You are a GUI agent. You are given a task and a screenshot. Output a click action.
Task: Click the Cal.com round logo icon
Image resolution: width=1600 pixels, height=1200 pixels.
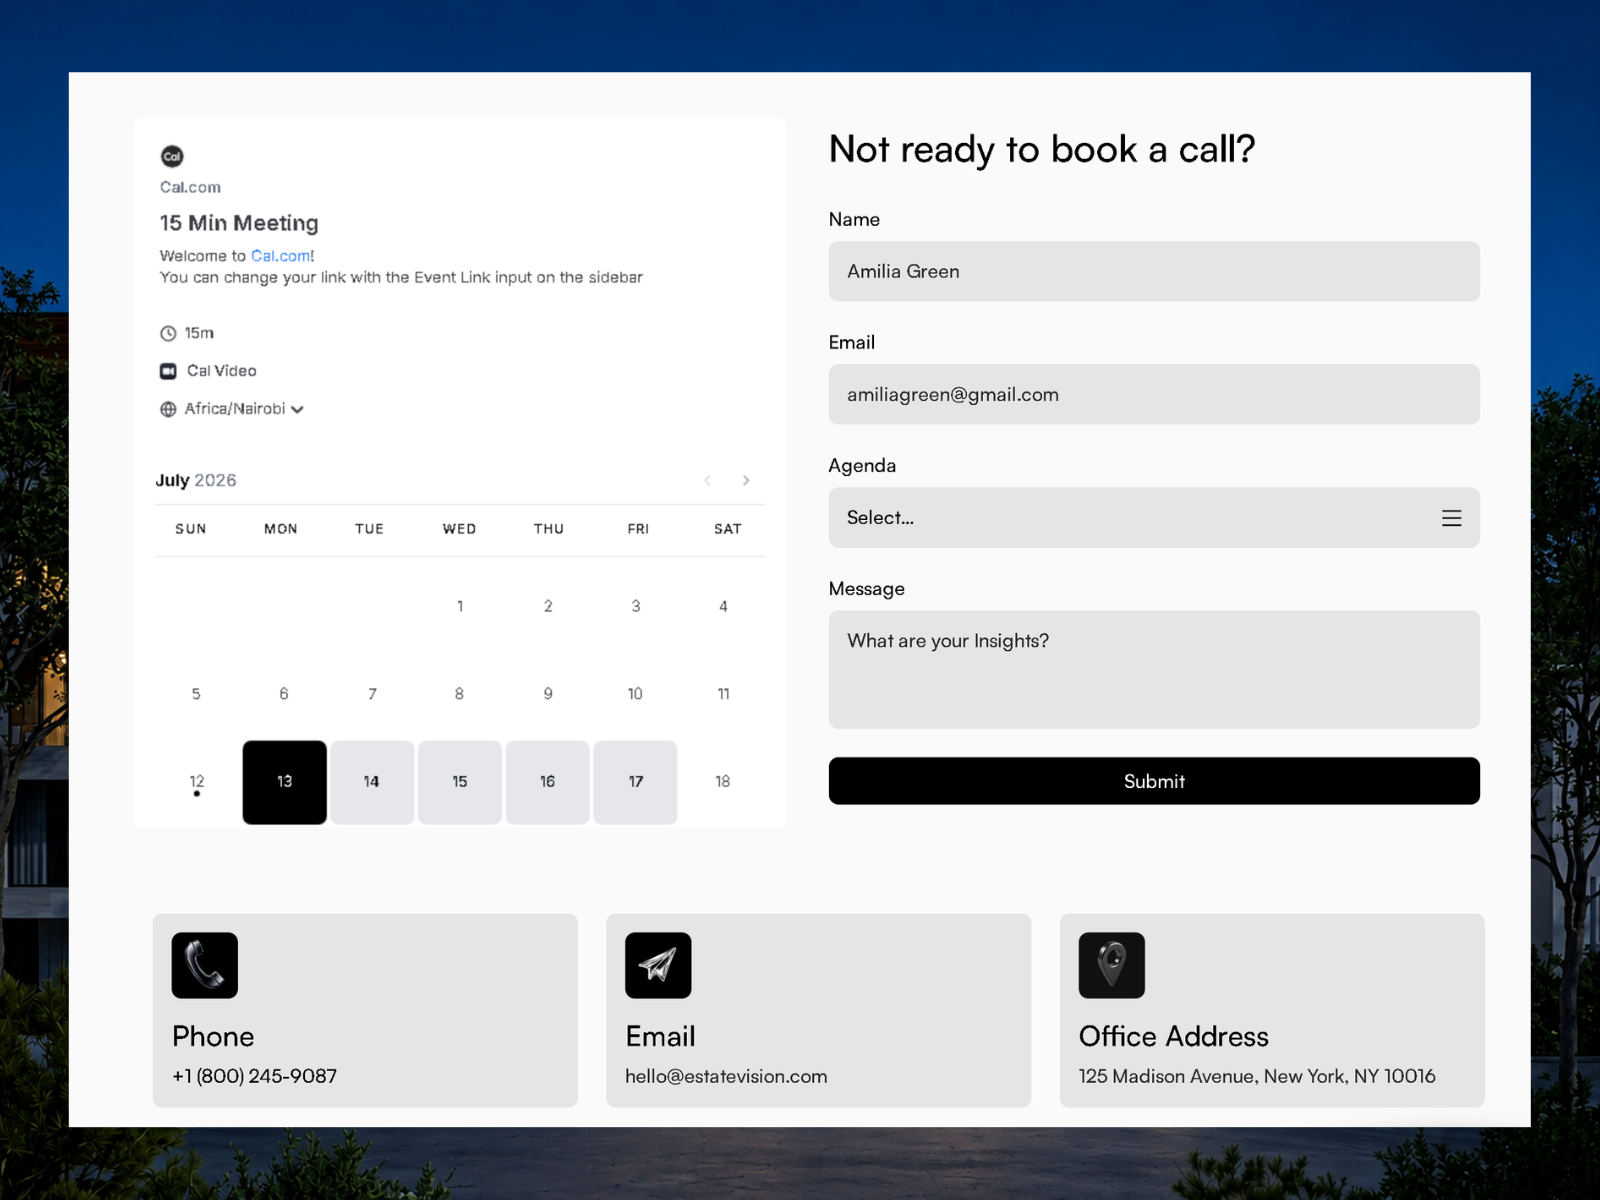[172, 156]
